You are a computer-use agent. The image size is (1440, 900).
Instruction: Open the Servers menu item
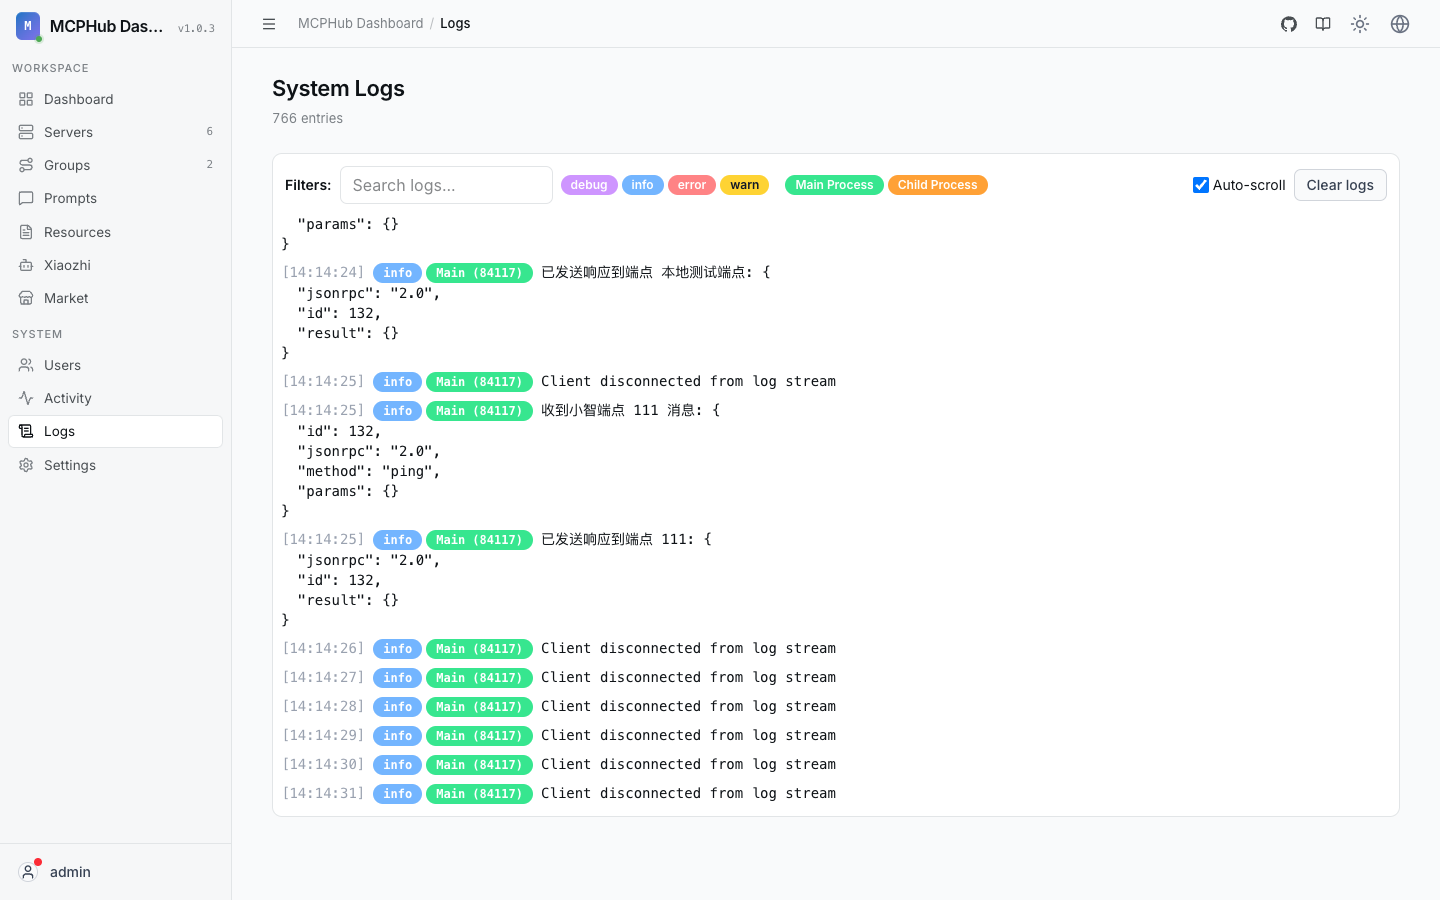[115, 132]
